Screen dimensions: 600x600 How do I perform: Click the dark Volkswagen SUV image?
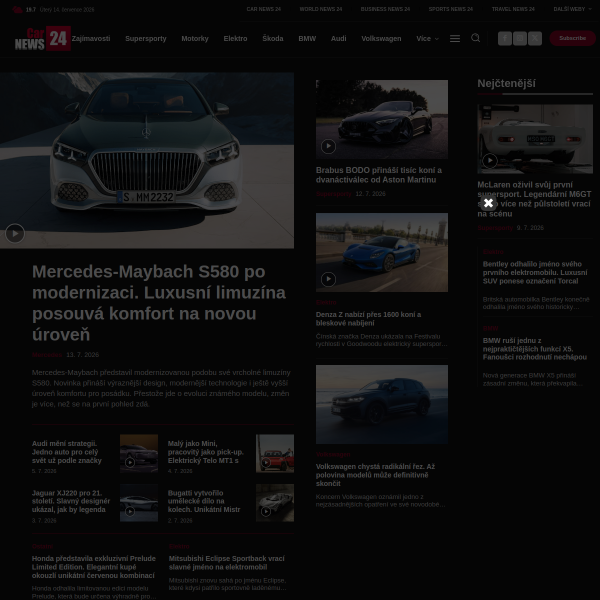click(x=382, y=404)
